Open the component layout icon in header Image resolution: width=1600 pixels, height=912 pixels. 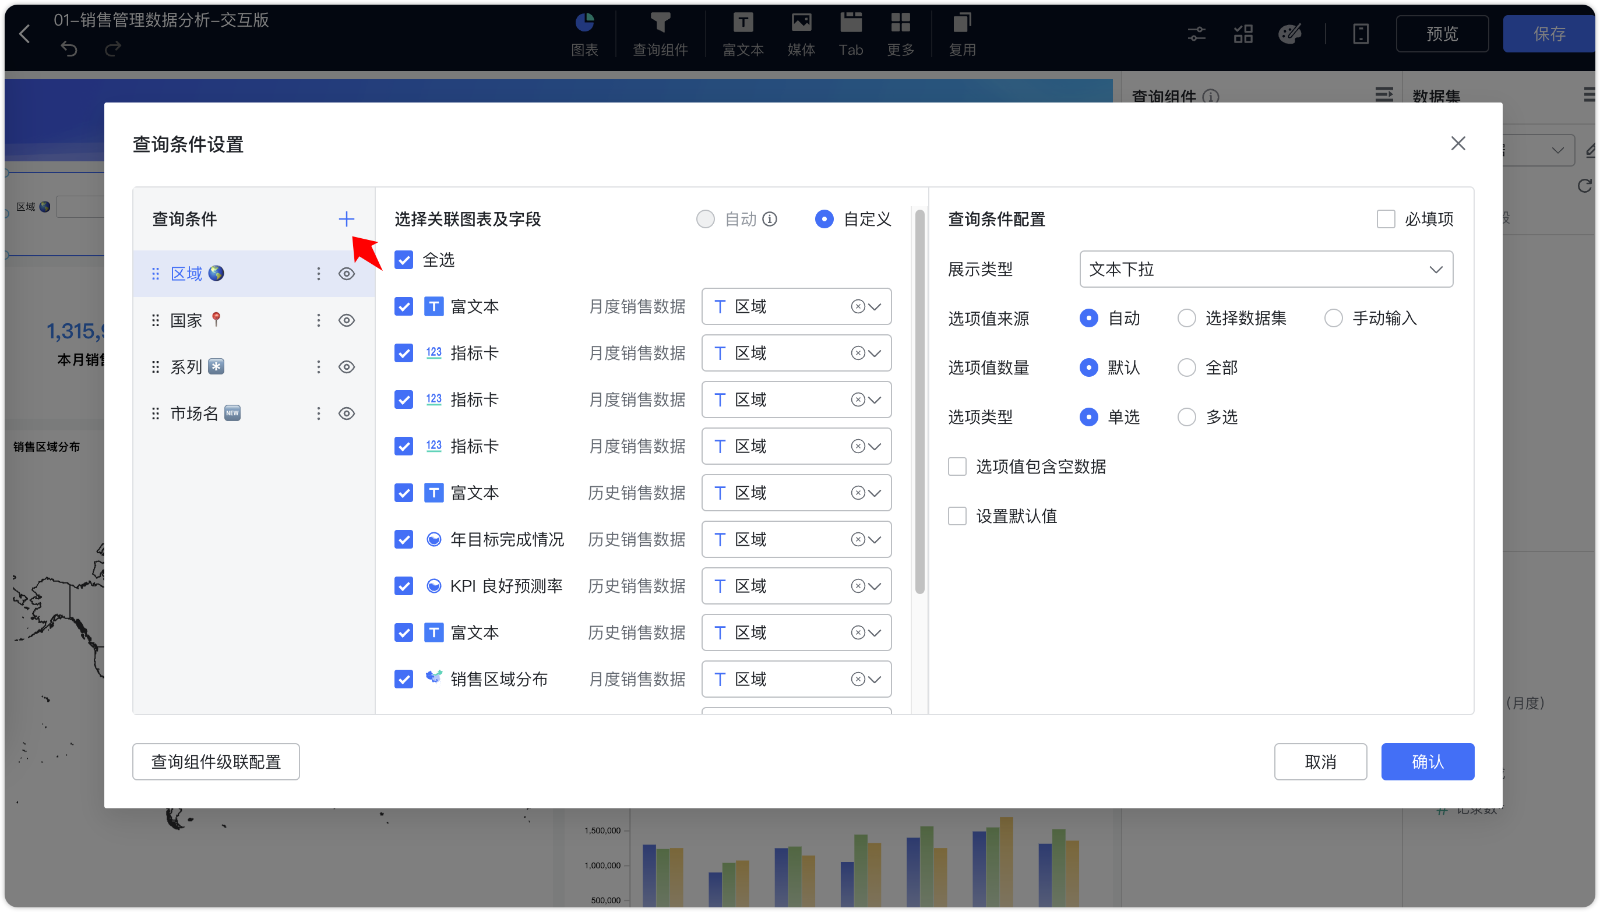(x=1243, y=34)
